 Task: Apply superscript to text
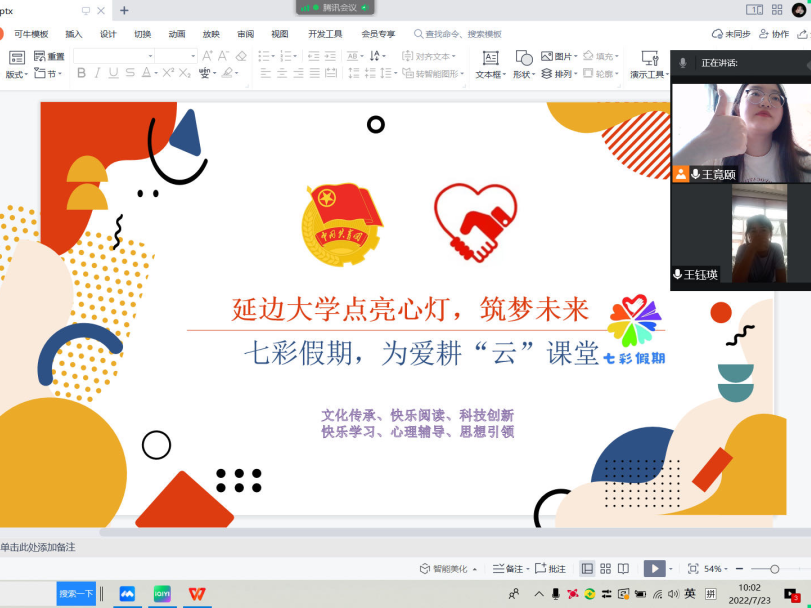coord(168,73)
